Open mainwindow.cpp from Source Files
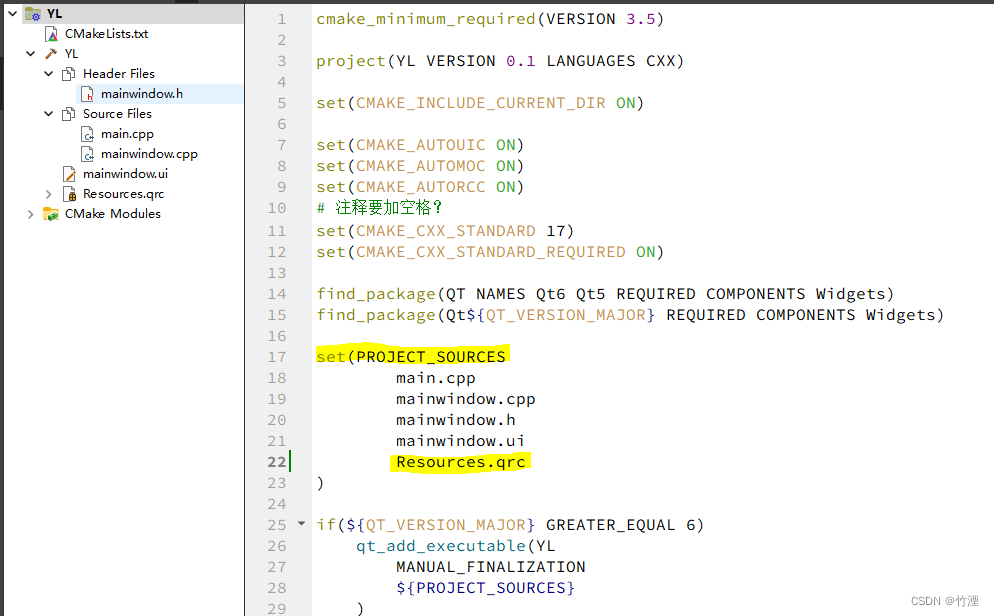 click(x=150, y=154)
